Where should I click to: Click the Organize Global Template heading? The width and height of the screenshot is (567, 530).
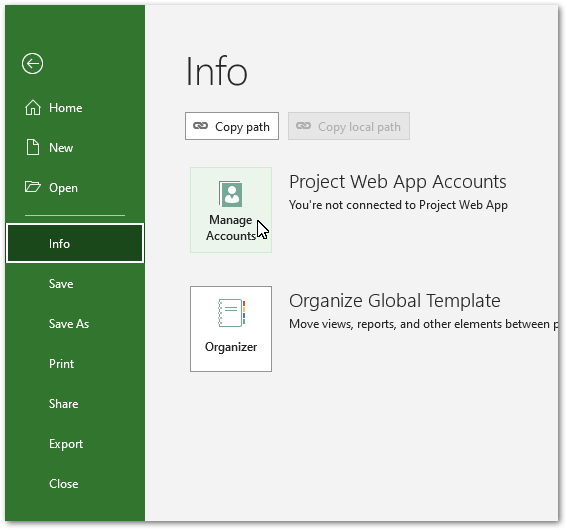[395, 301]
